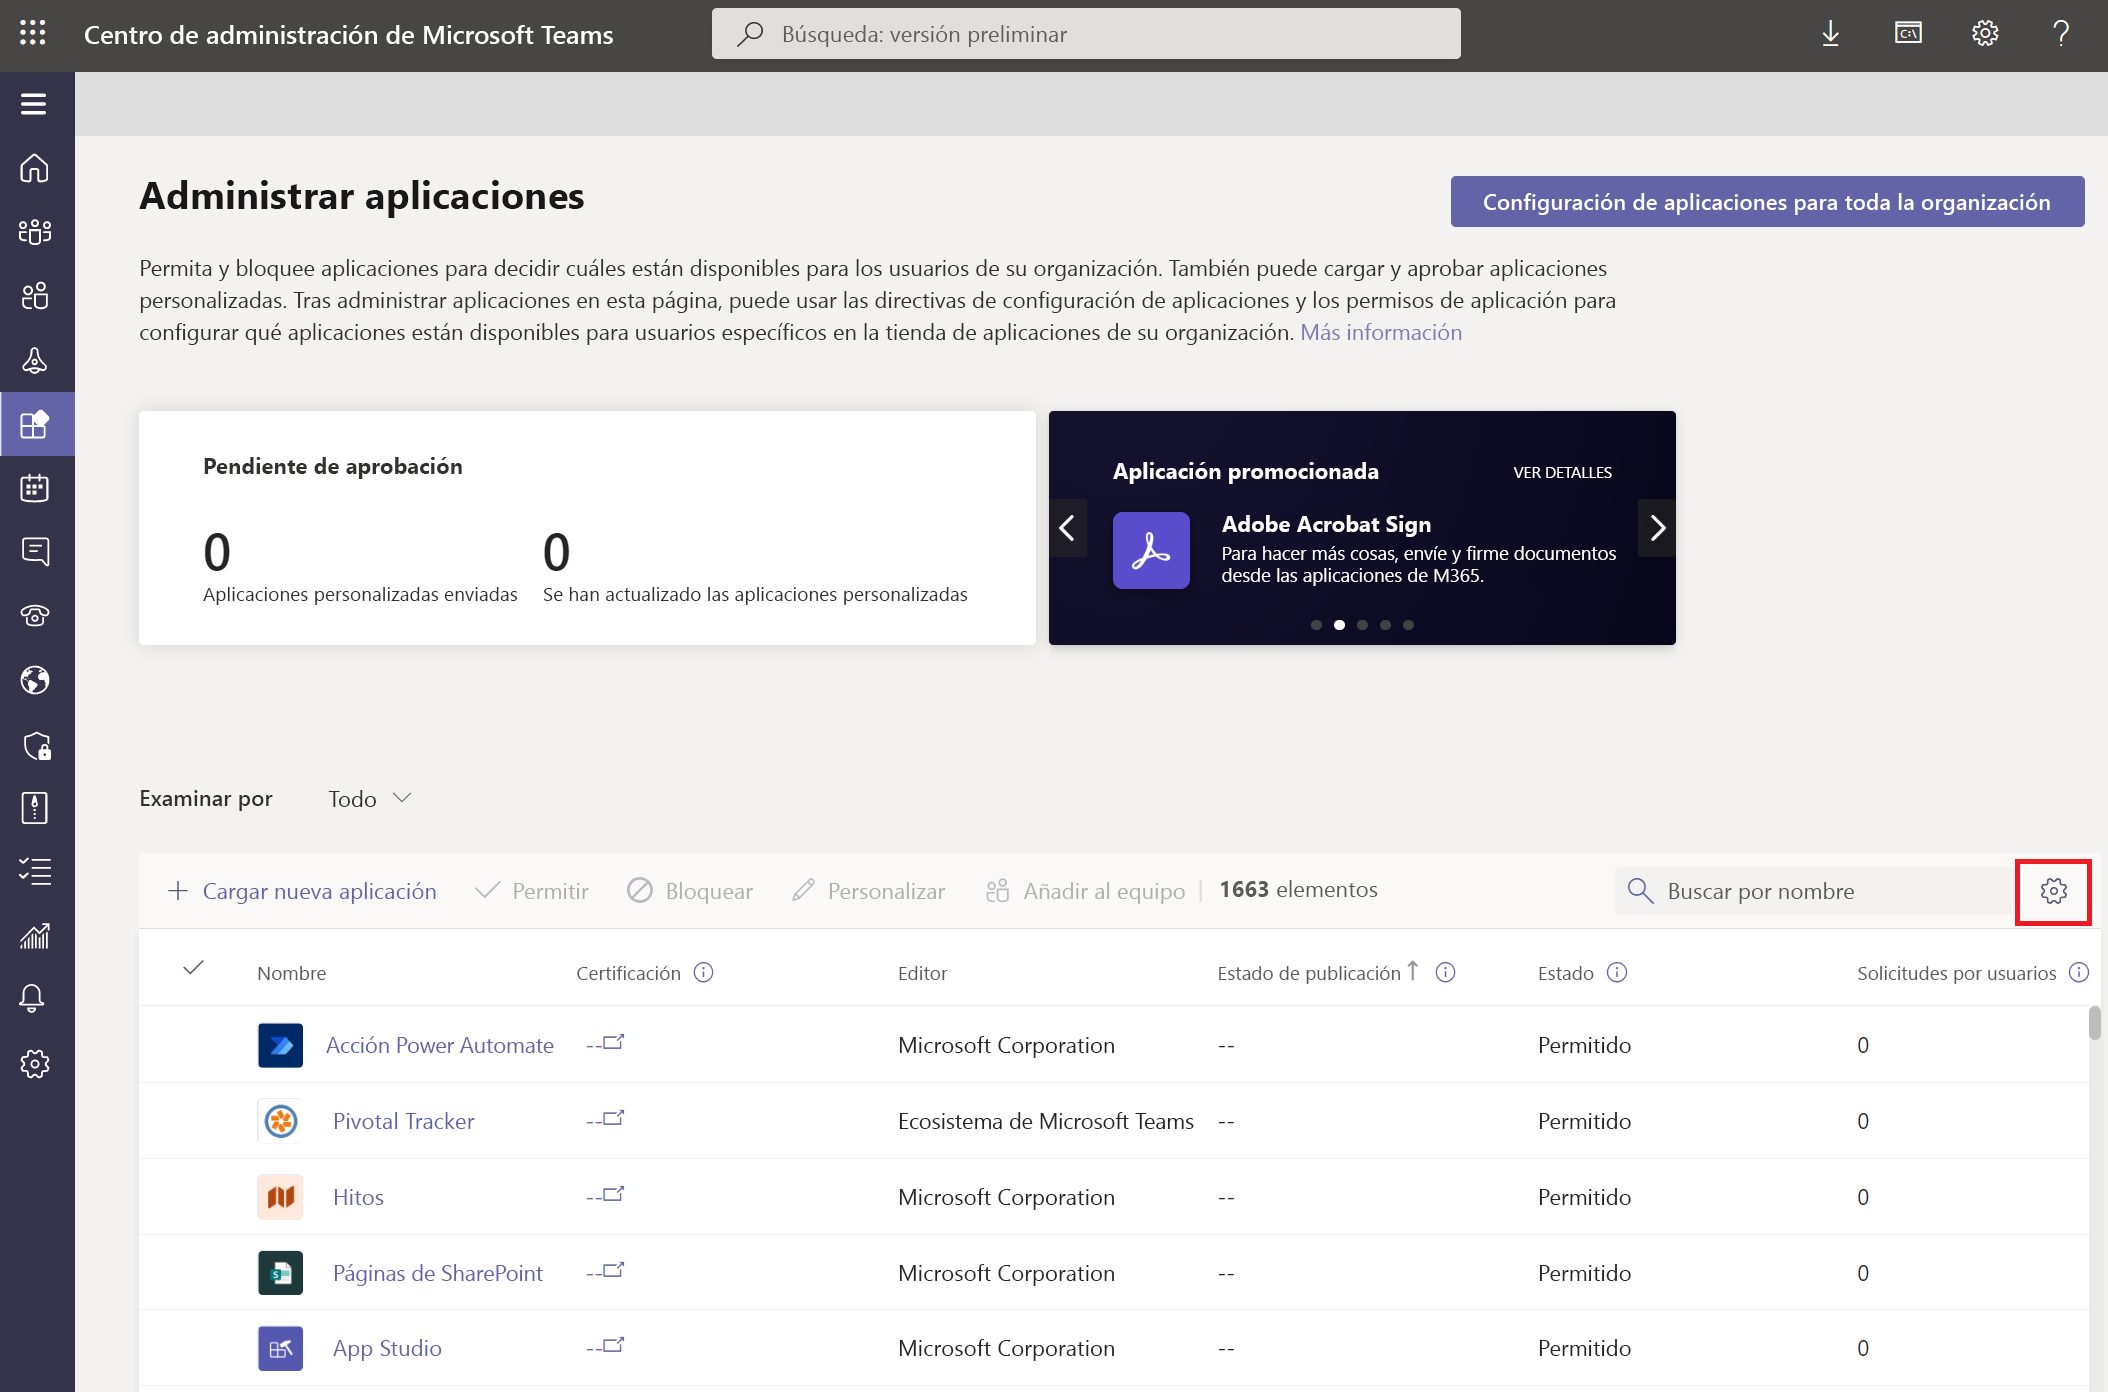Open certification link for App Studio row
Screen dimensions: 2108x1392
606,1346
